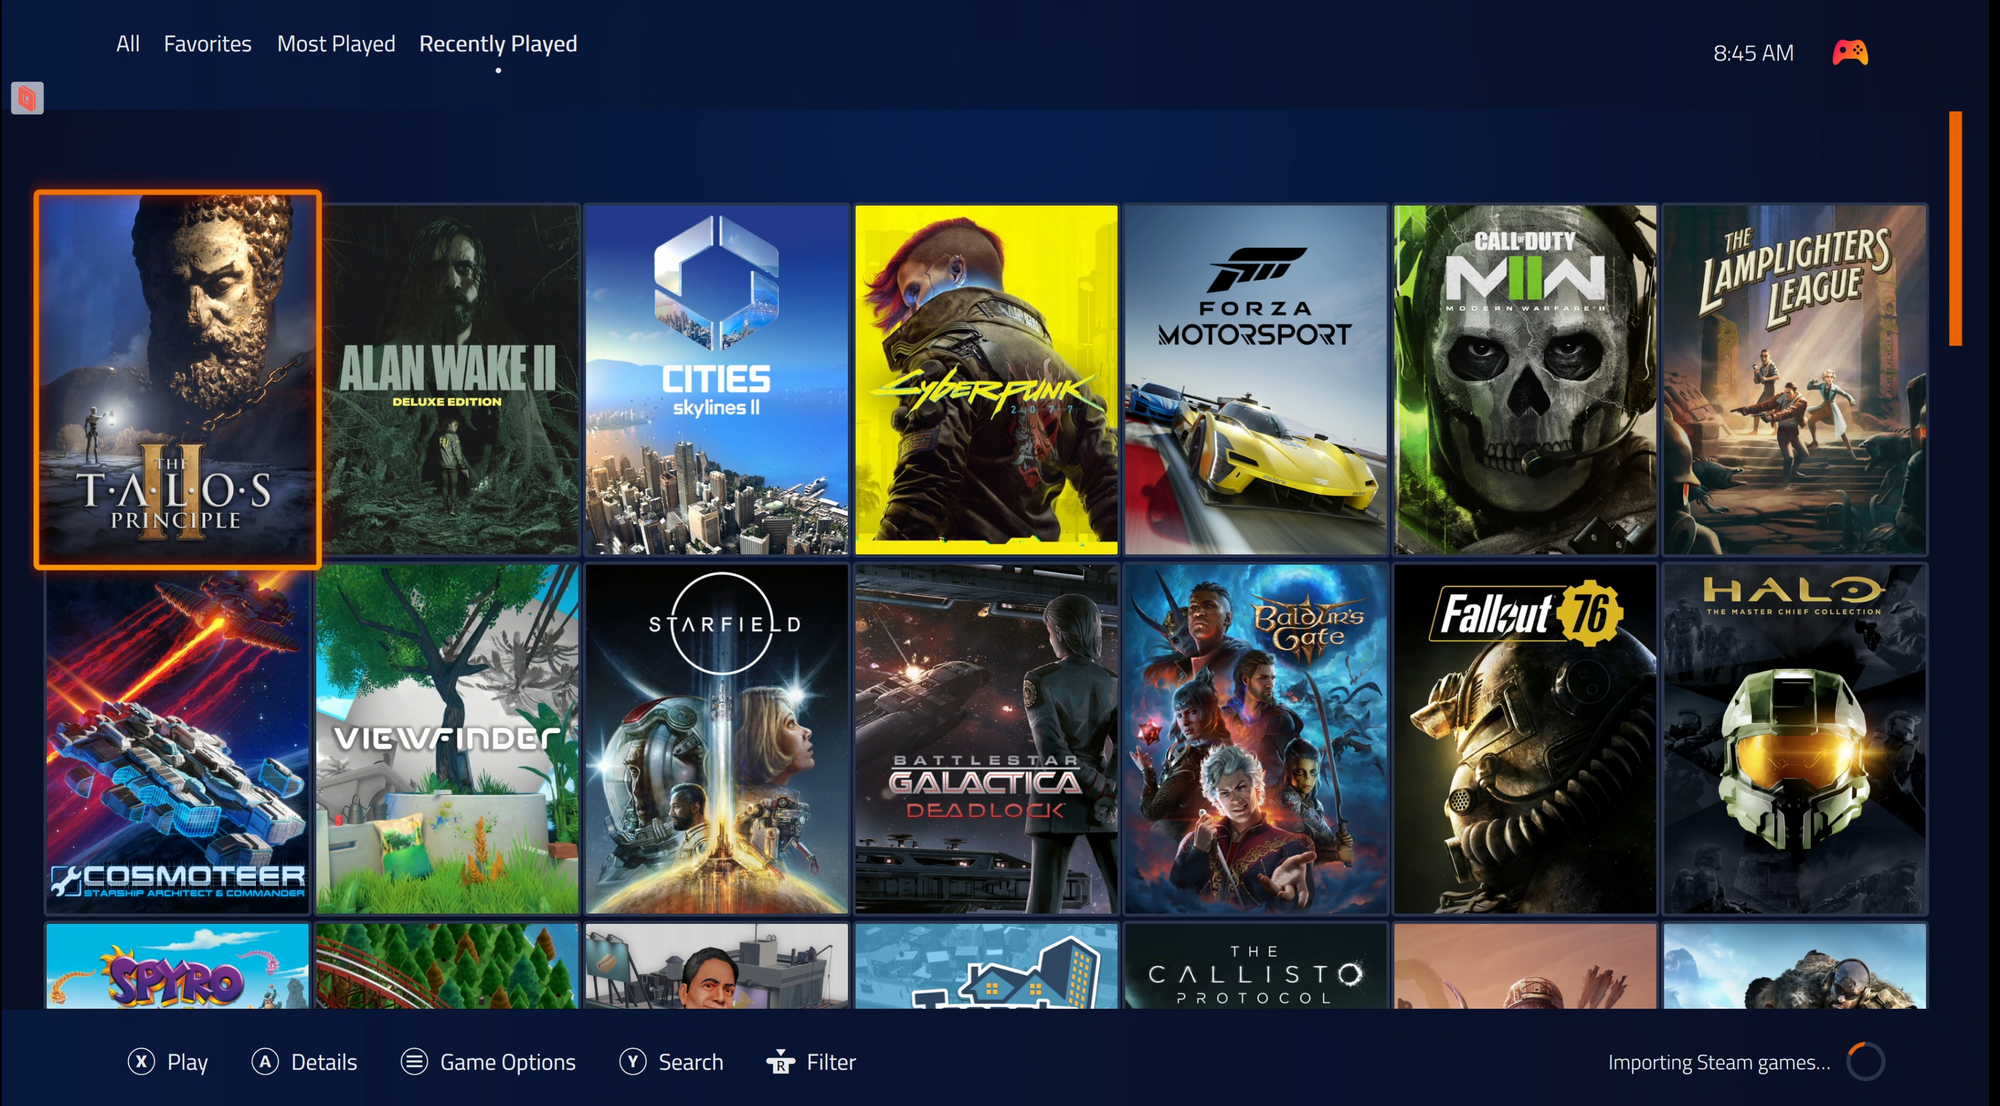Viewport: 2000px width, 1106px height.
Task: Click the red app badge icon at left edge
Action: point(27,98)
